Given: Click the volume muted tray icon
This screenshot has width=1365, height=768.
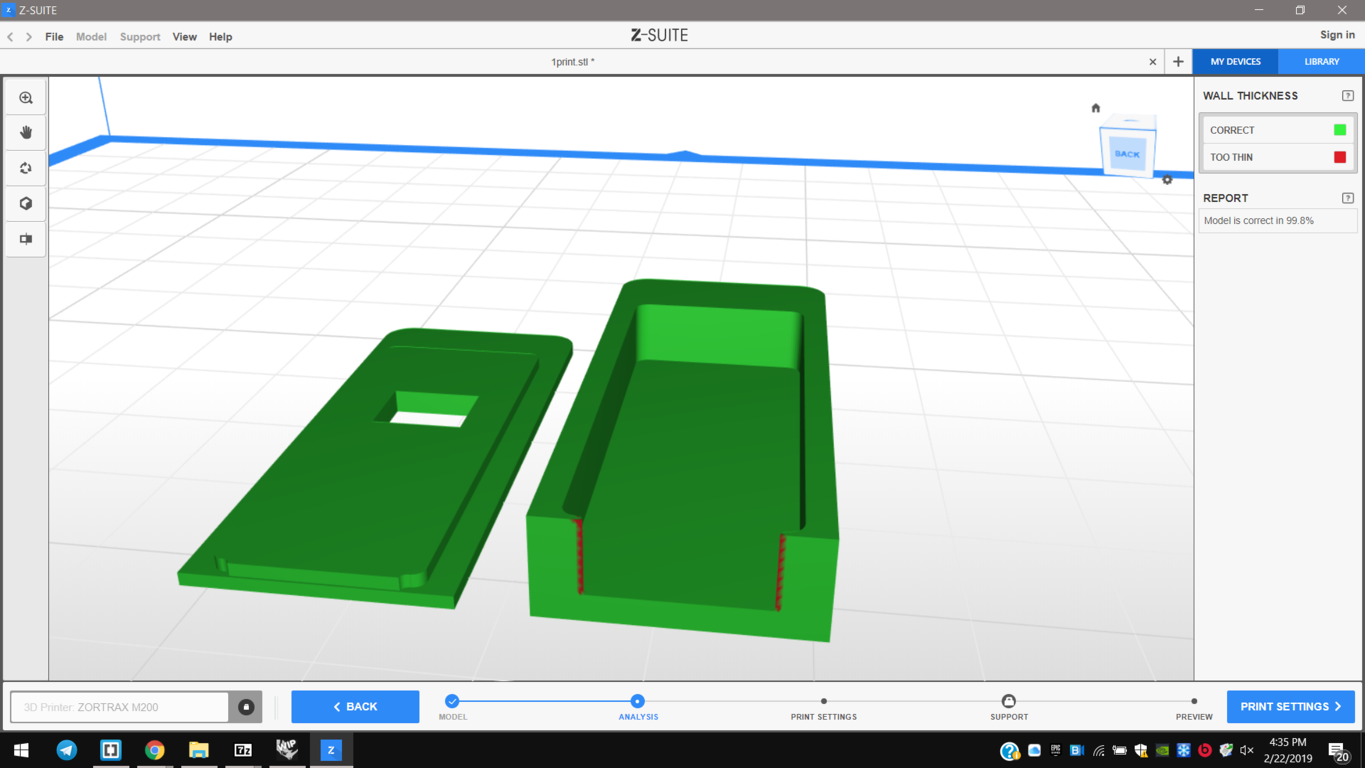Looking at the screenshot, I should pos(1247,750).
